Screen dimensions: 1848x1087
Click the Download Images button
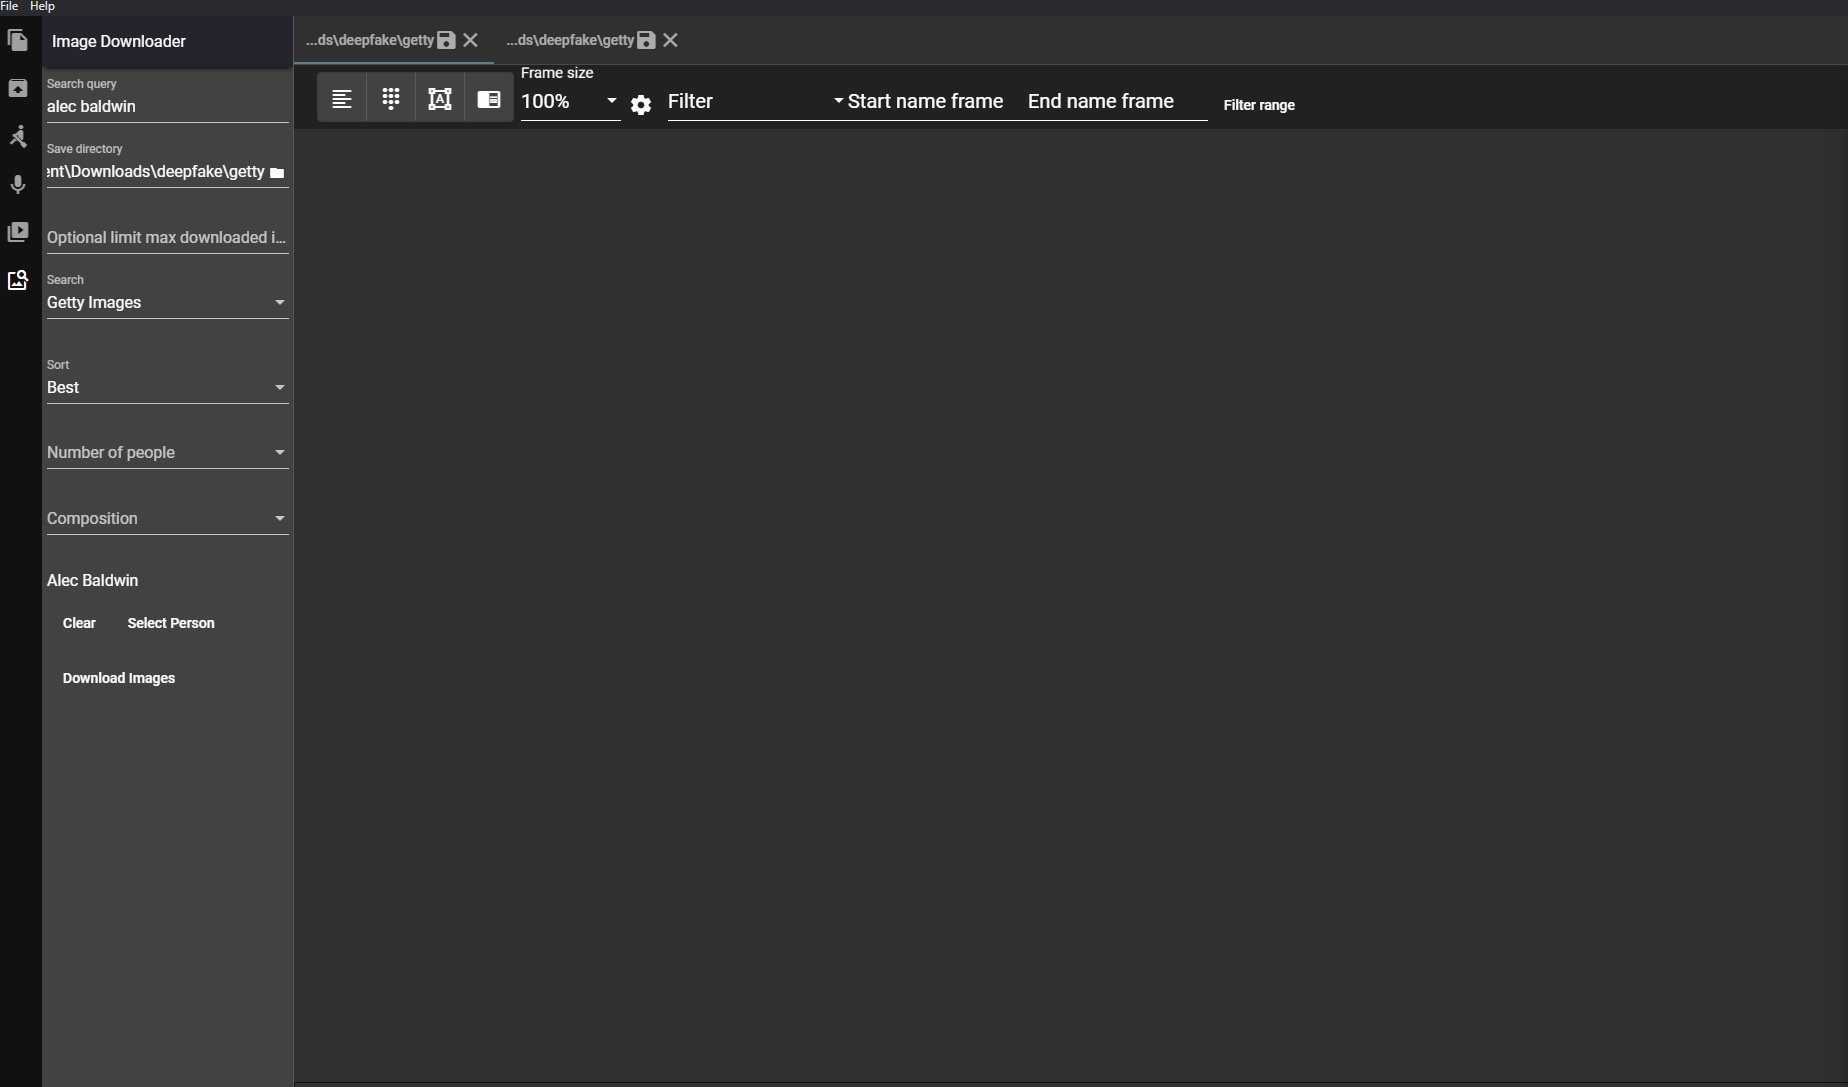pyautogui.click(x=118, y=678)
